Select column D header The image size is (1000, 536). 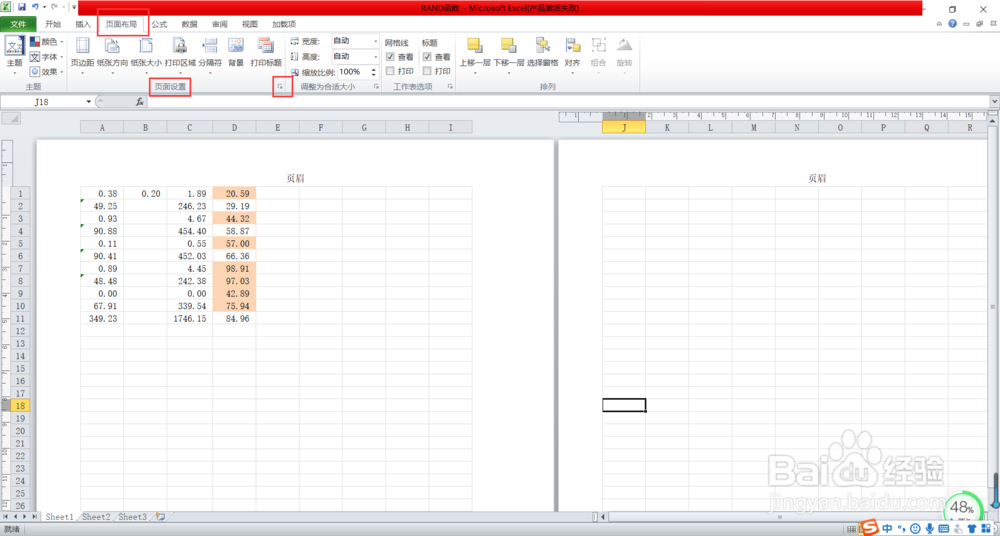[234, 128]
